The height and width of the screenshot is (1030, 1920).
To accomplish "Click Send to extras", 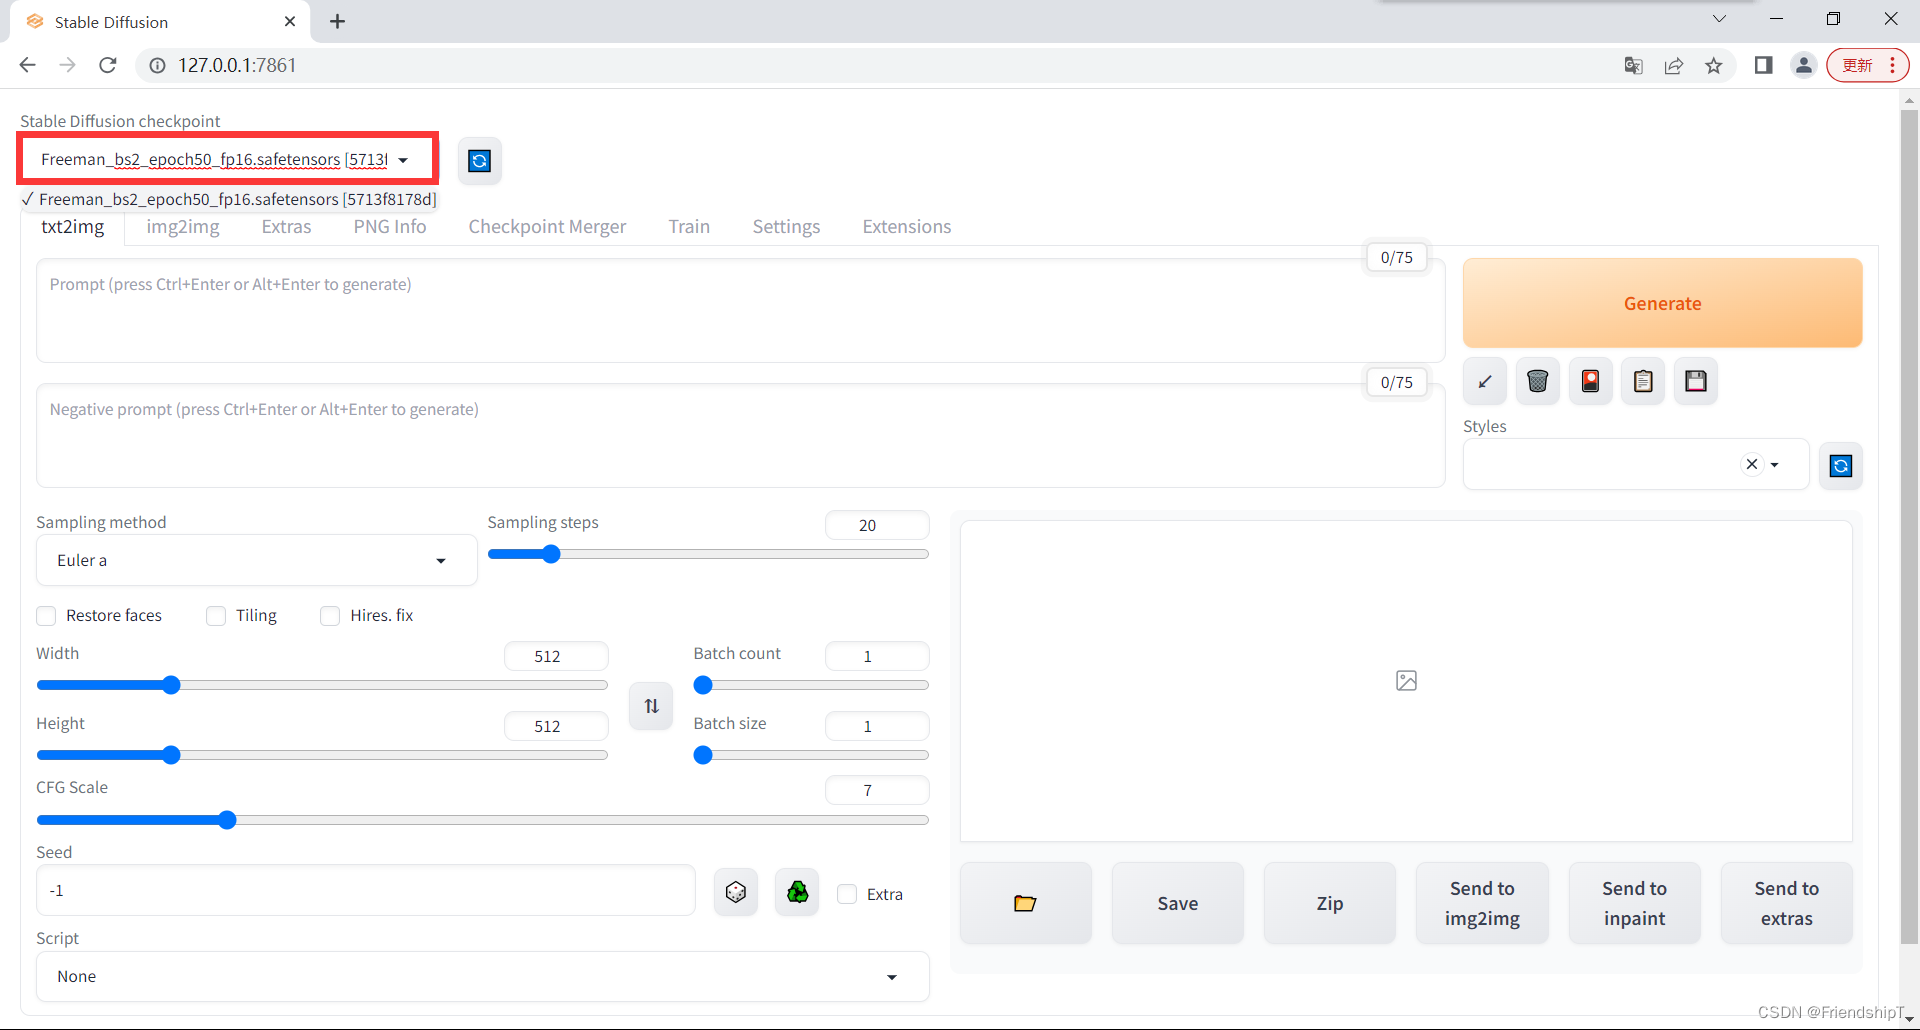I will 1786,903.
